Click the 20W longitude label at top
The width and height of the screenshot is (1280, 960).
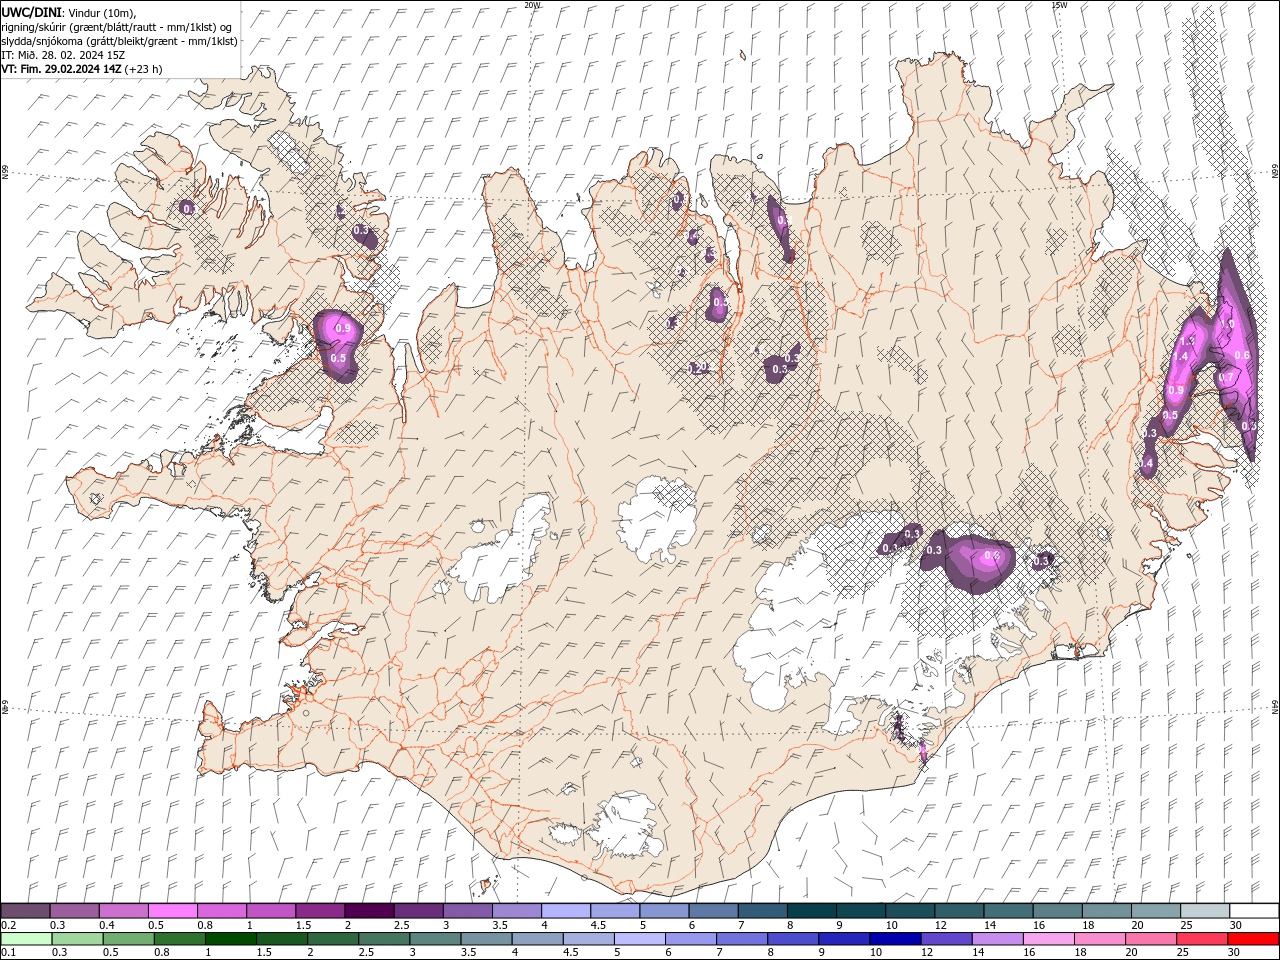[x=532, y=4]
